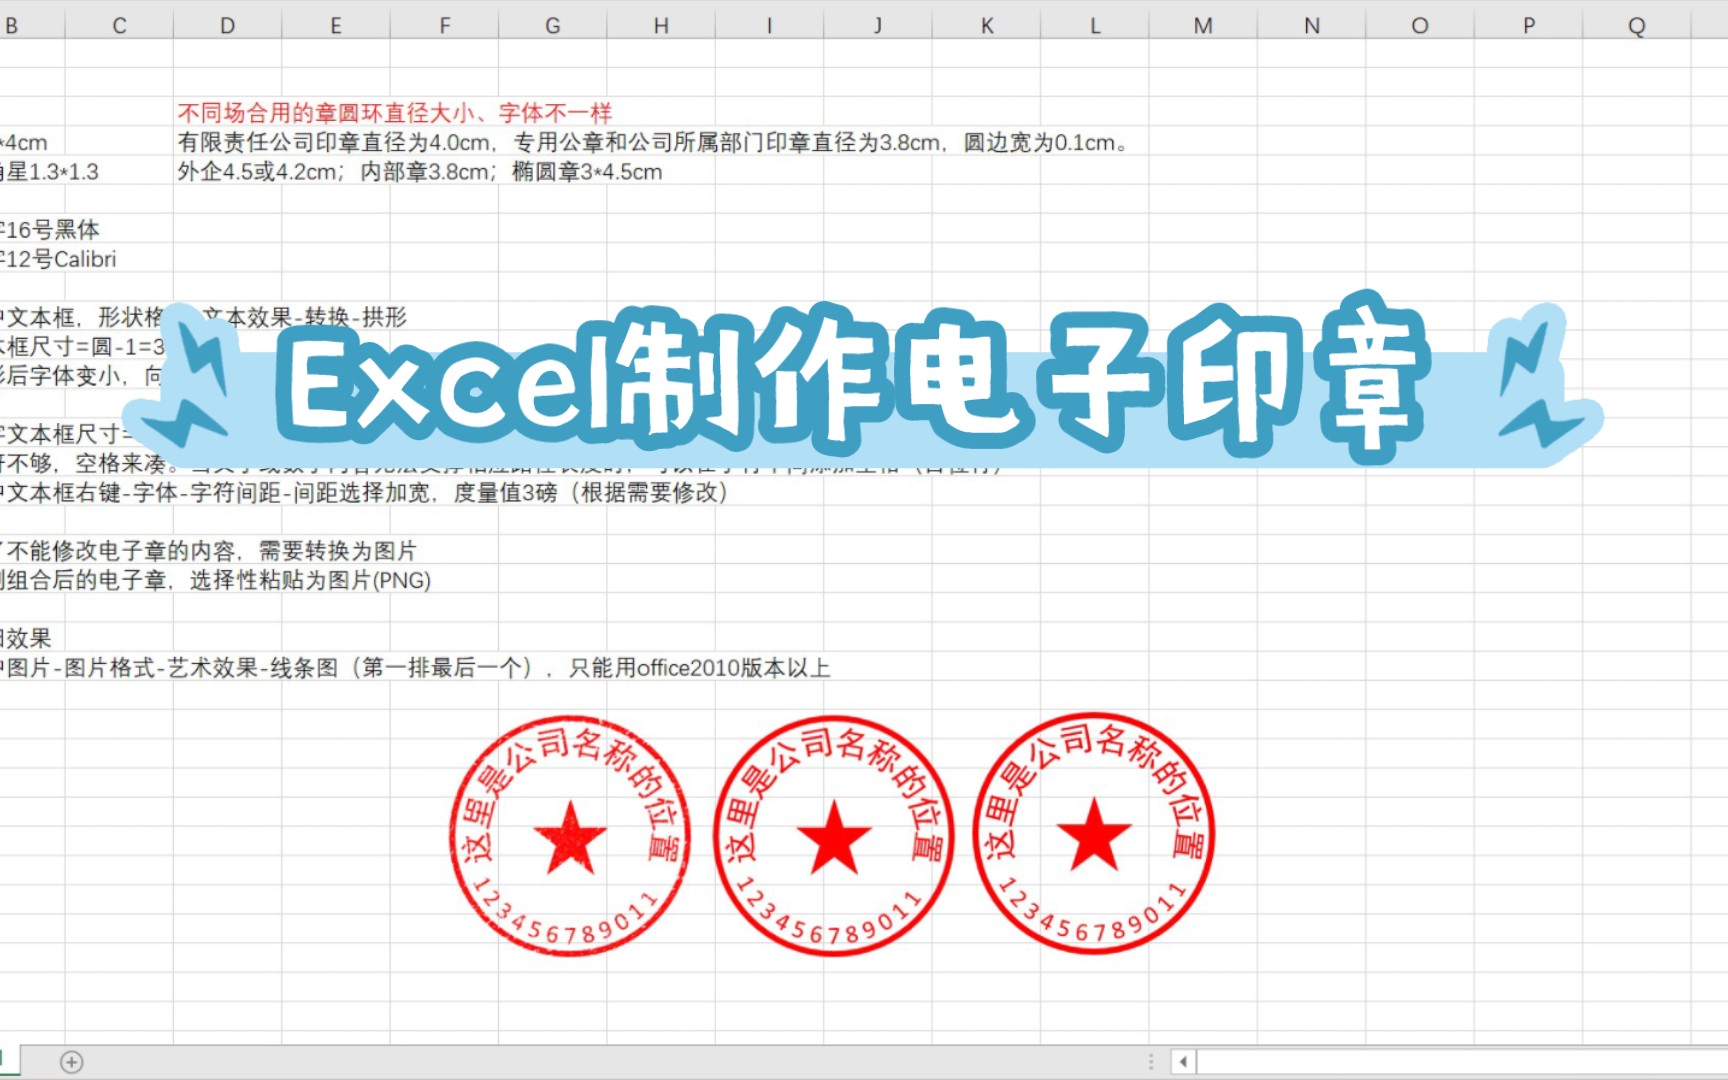Select column K header
Image resolution: width=1728 pixels, height=1080 pixels.
pyautogui.click(x=987, y=25)
